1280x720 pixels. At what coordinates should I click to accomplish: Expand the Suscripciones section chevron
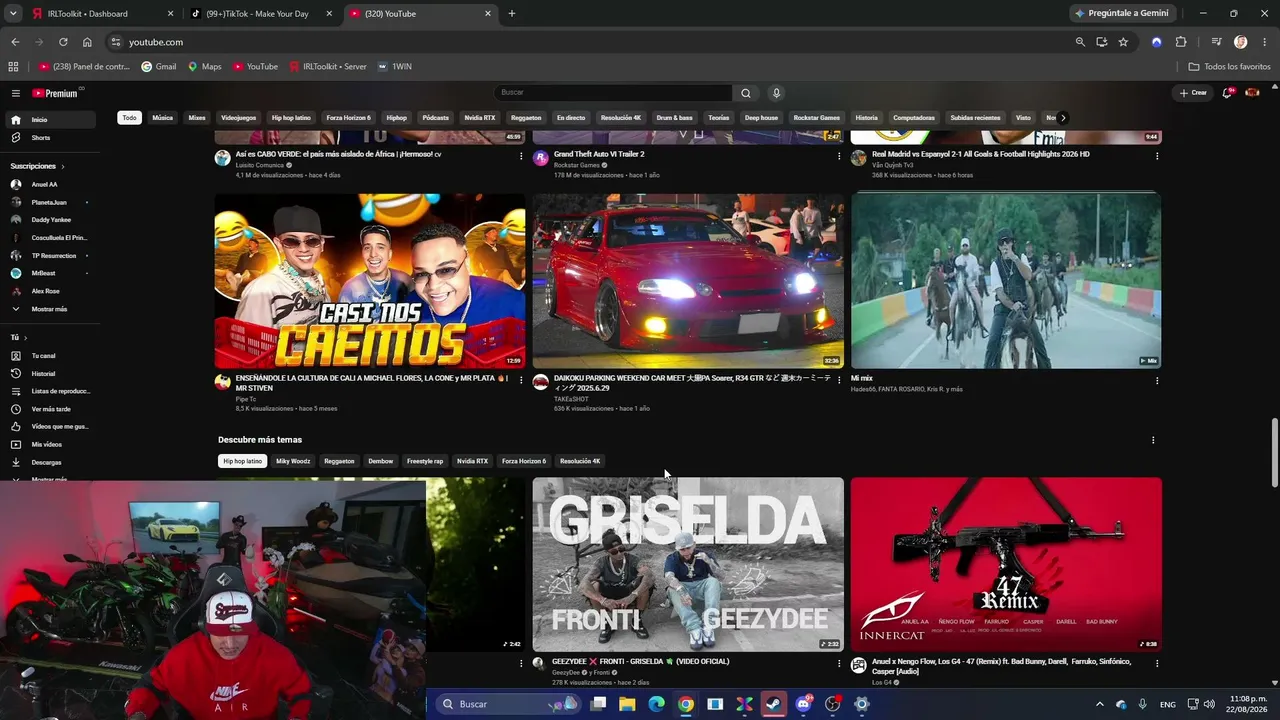[63, 166]
